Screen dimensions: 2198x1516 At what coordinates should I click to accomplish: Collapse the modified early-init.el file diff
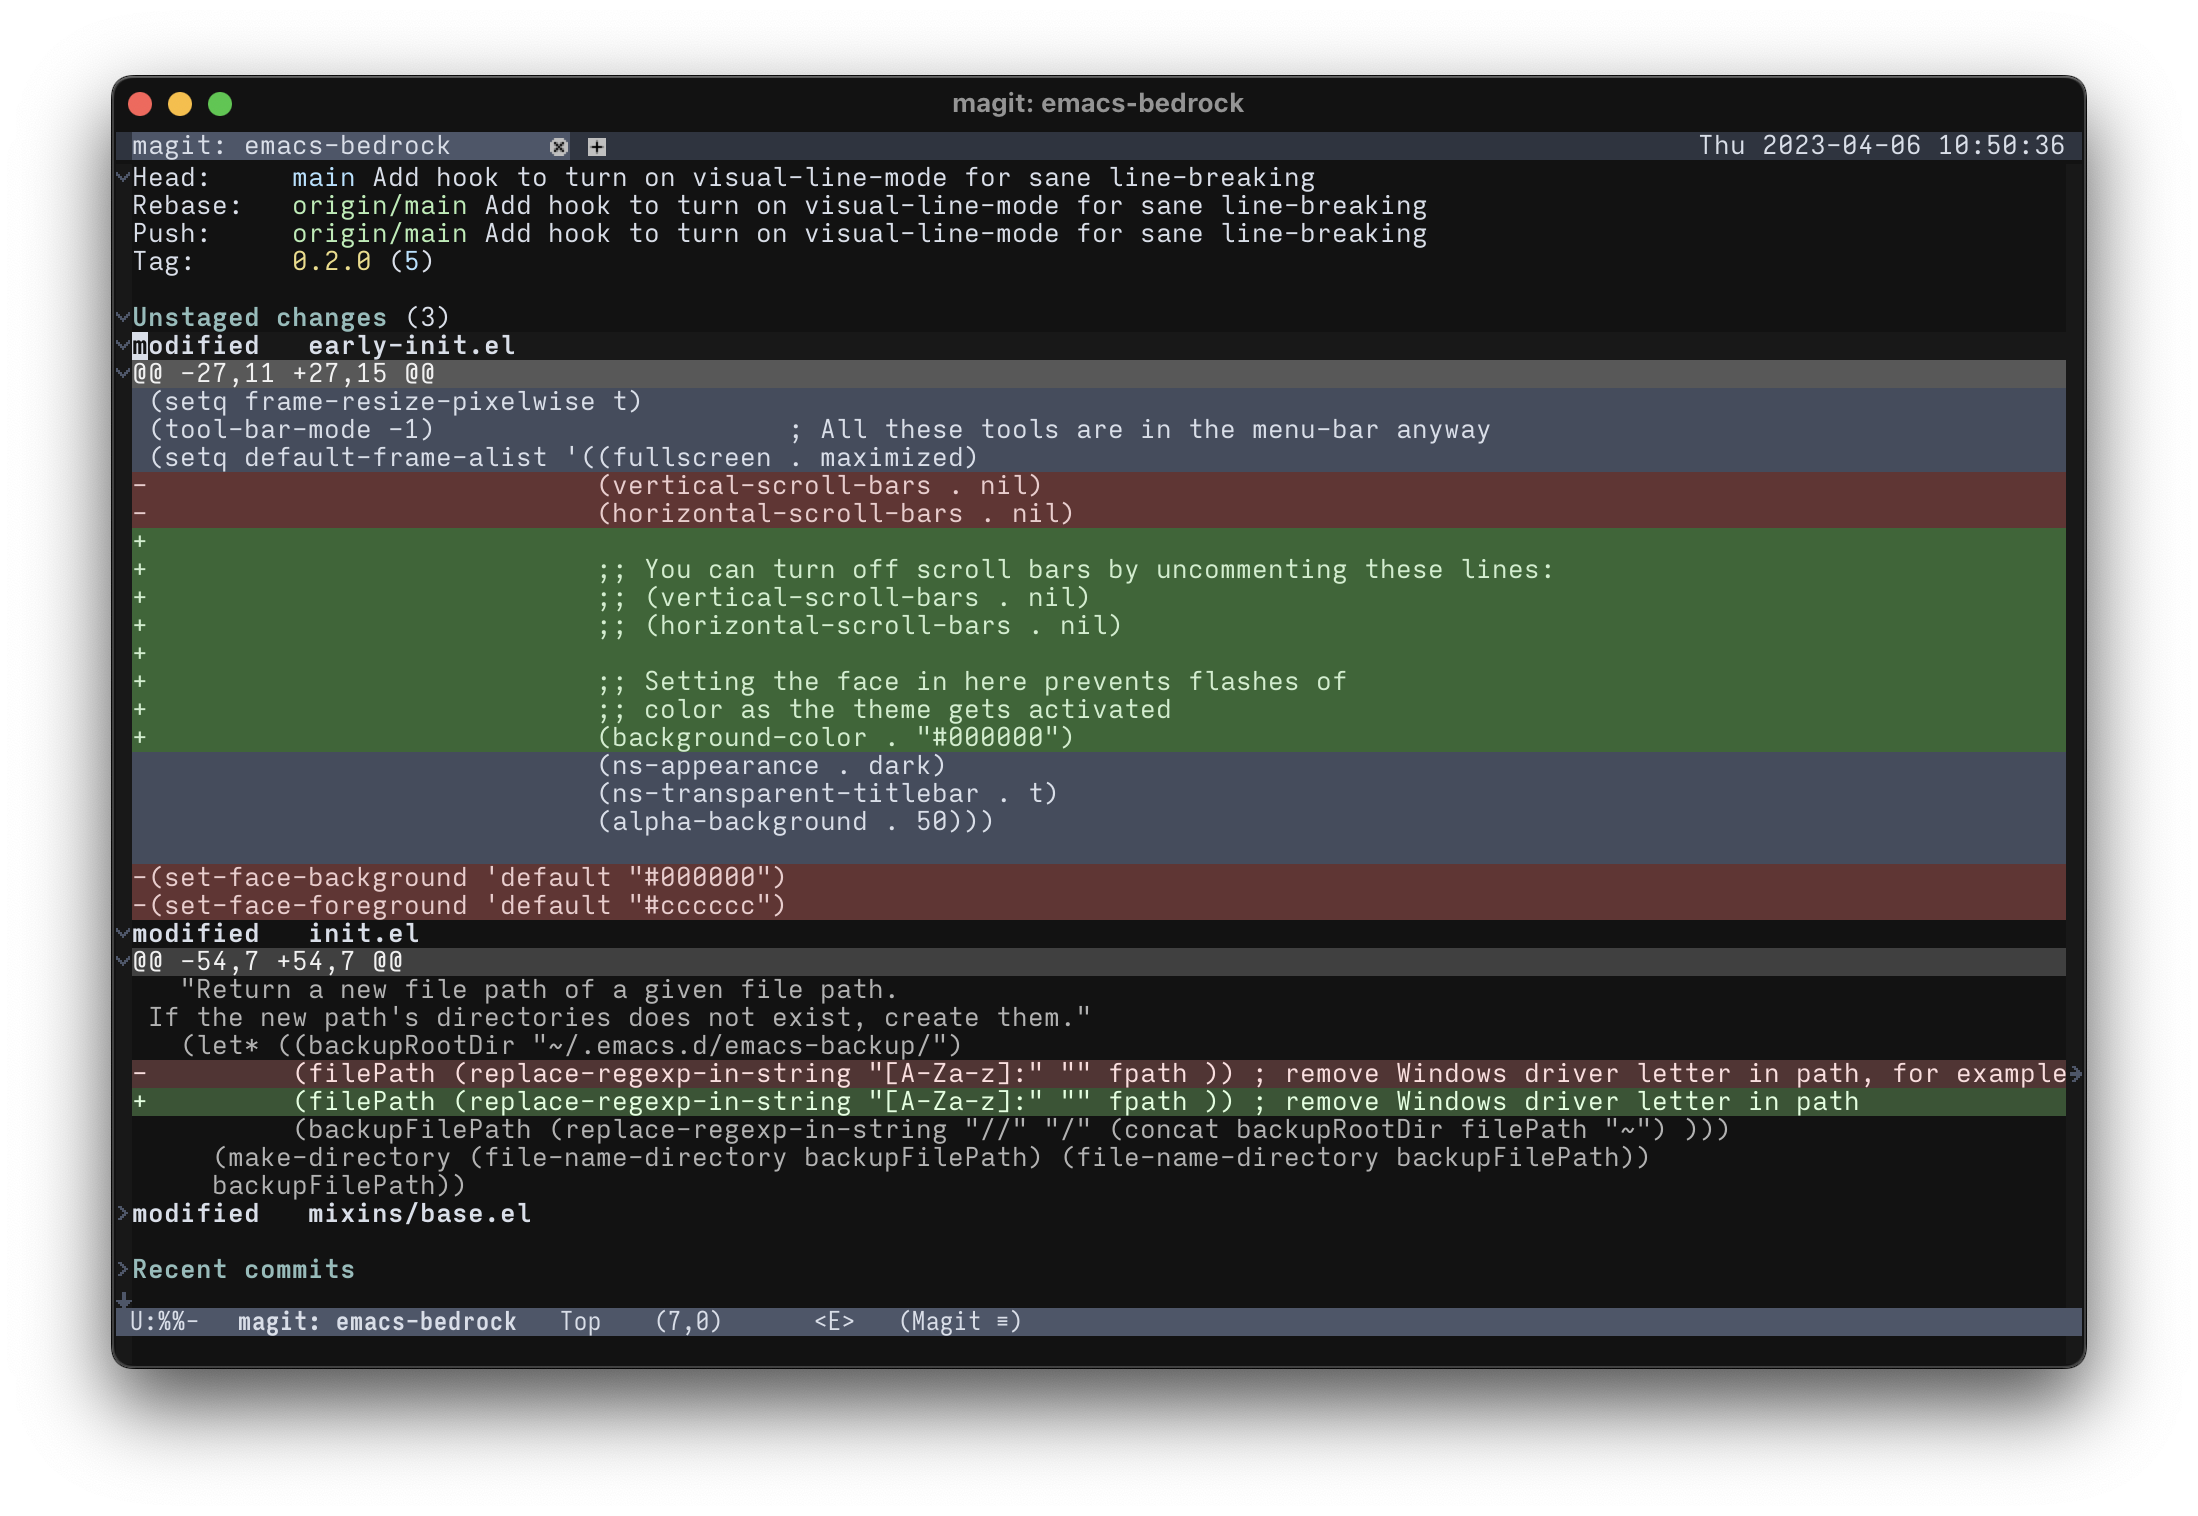(123, 345)
